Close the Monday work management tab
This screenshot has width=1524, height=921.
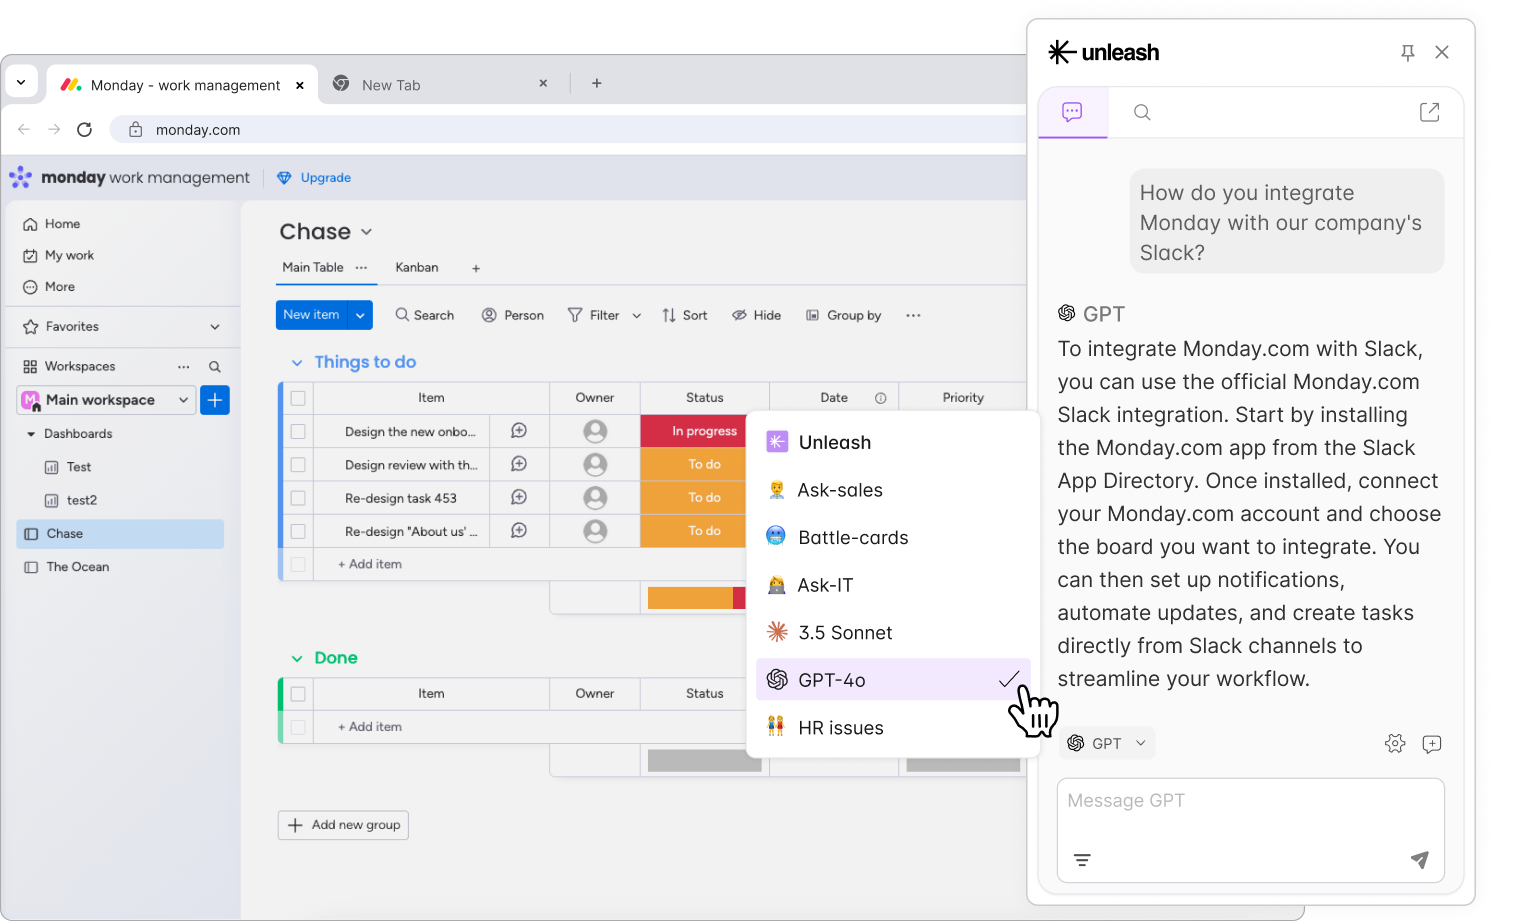coord(300,85)
